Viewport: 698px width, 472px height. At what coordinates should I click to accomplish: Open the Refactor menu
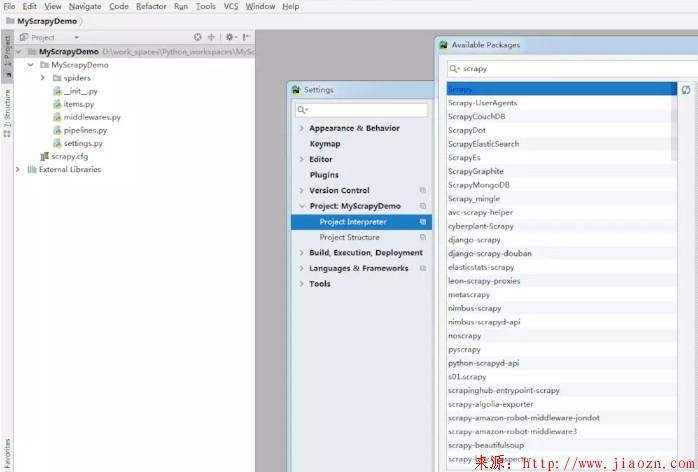(x=151, y=6)
